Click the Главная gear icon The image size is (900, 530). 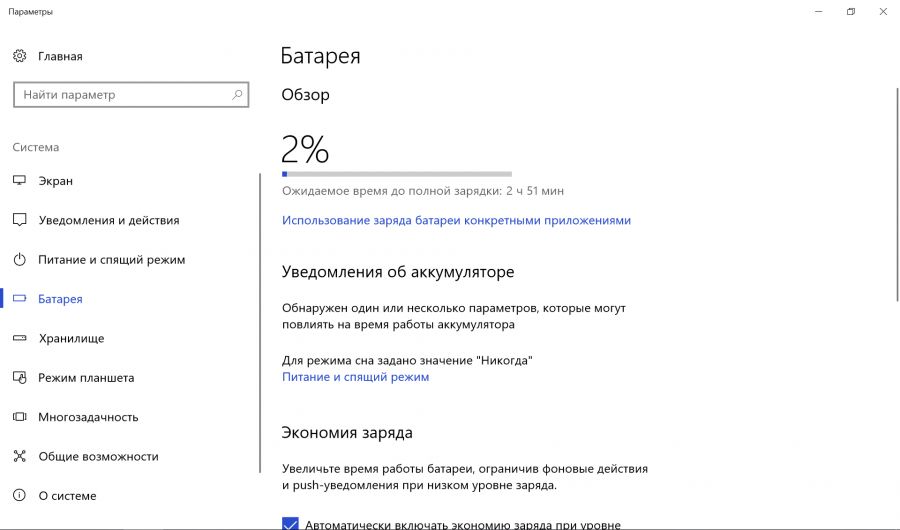point(19,57)
